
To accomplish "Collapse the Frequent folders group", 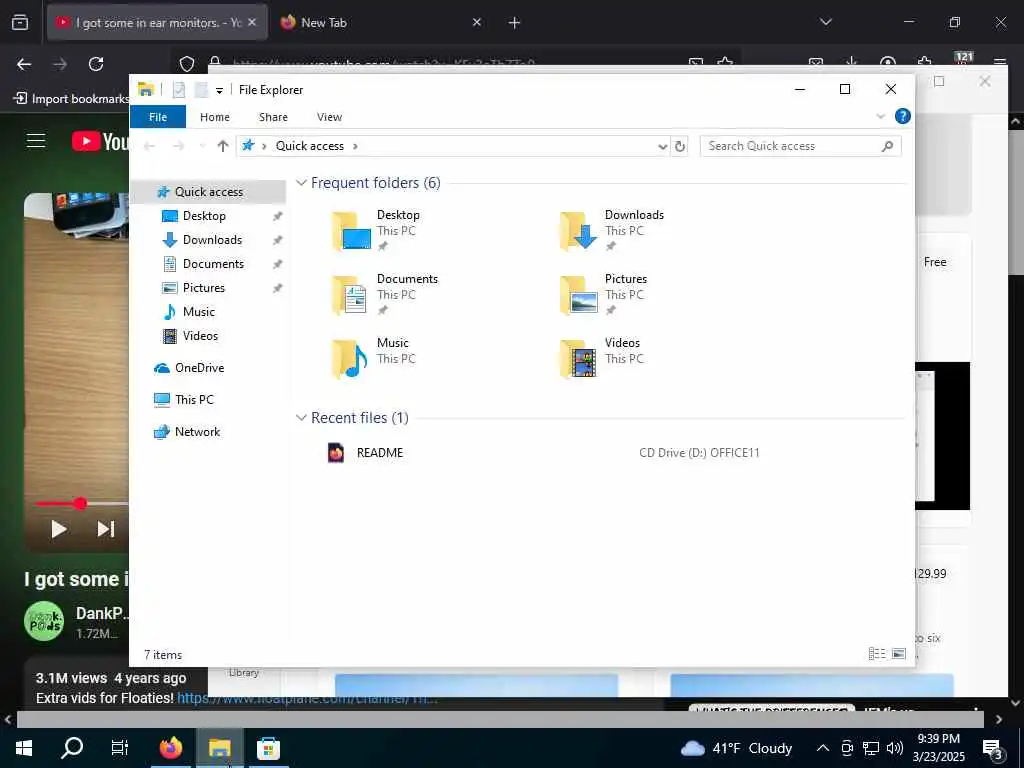I will (x=301, y=183).
